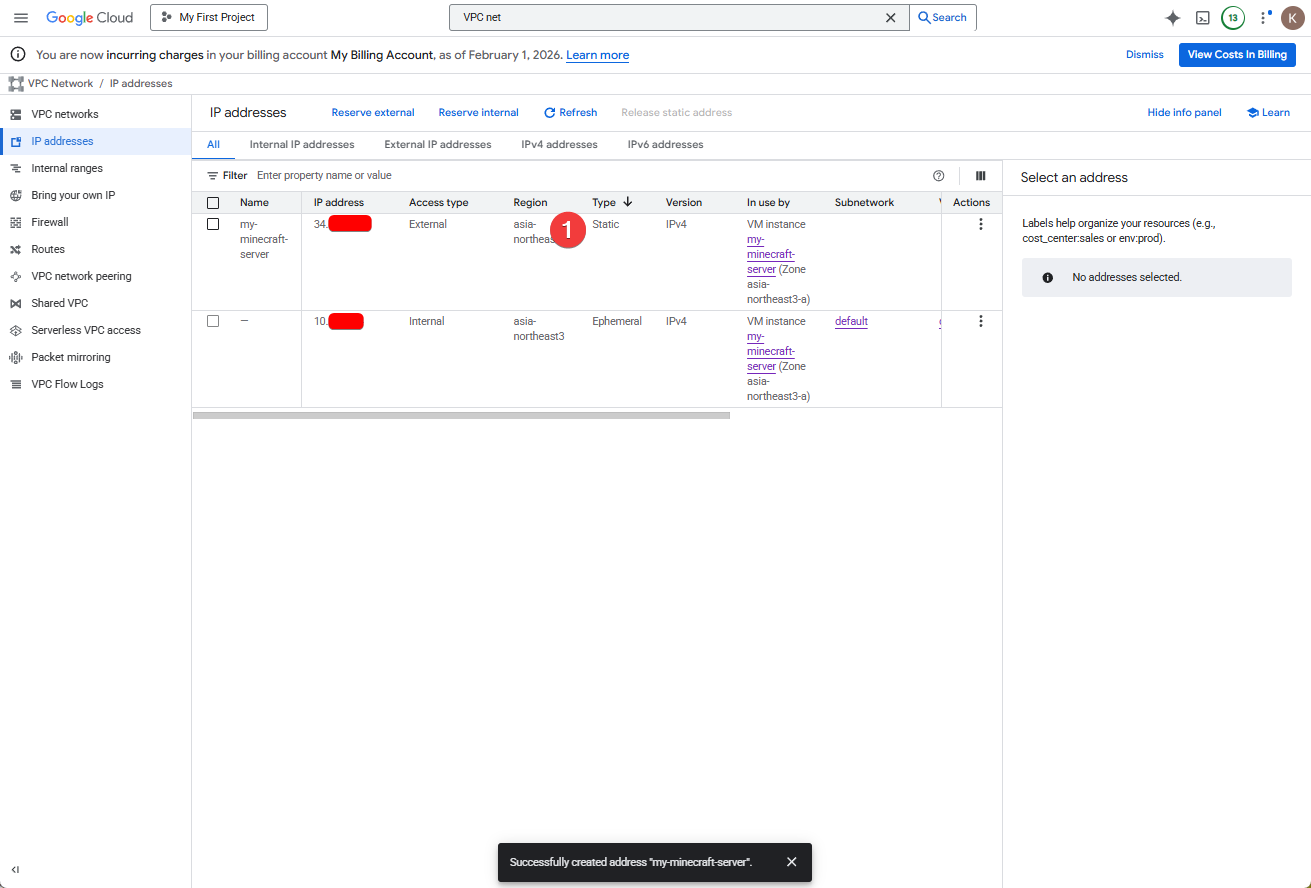Screen dimensions: 1311x888
Task: Click the "No addresses selected." message
Action: (x=1127, y=277)
